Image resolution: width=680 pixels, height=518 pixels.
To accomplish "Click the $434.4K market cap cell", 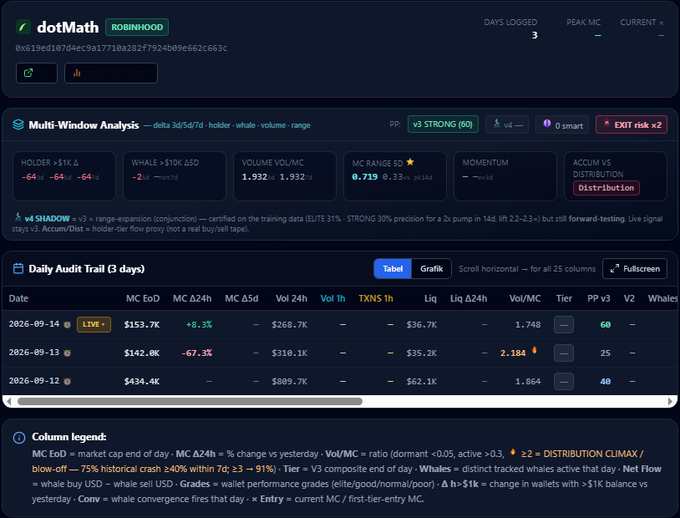I will pyautogui.click(x=142, y=381).
